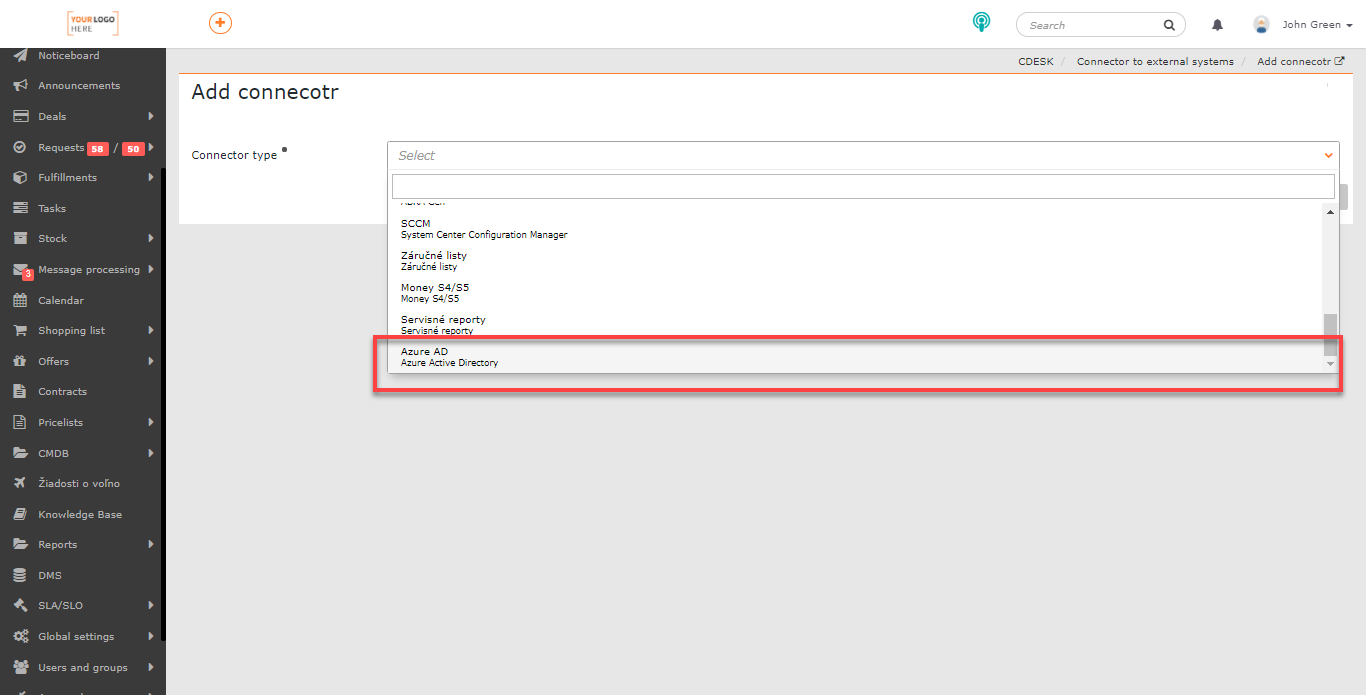1366x695 pixels.
Task: Click the John Green avatar icon
Action: 1261,25
